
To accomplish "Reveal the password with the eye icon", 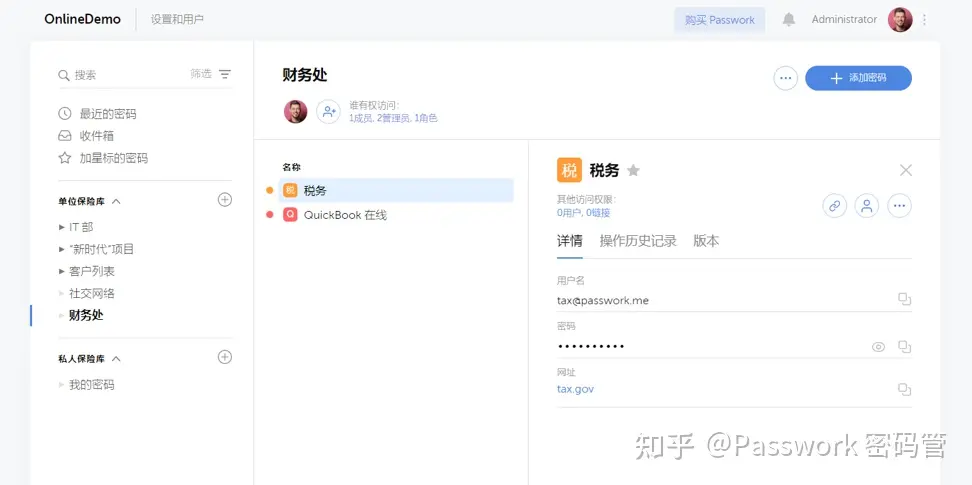I will point(878,347).
